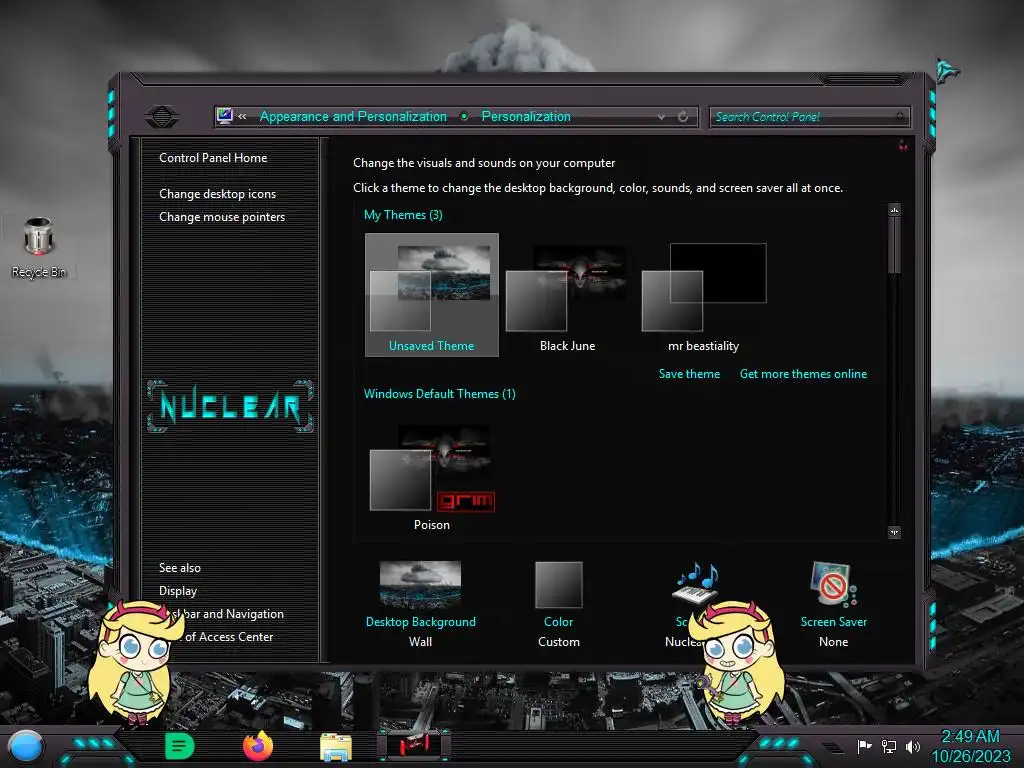Image resolution: width=1024 pixels, height=768 pixels.
Task: Focus the Search Control Panel field
Action: (809, 117)
